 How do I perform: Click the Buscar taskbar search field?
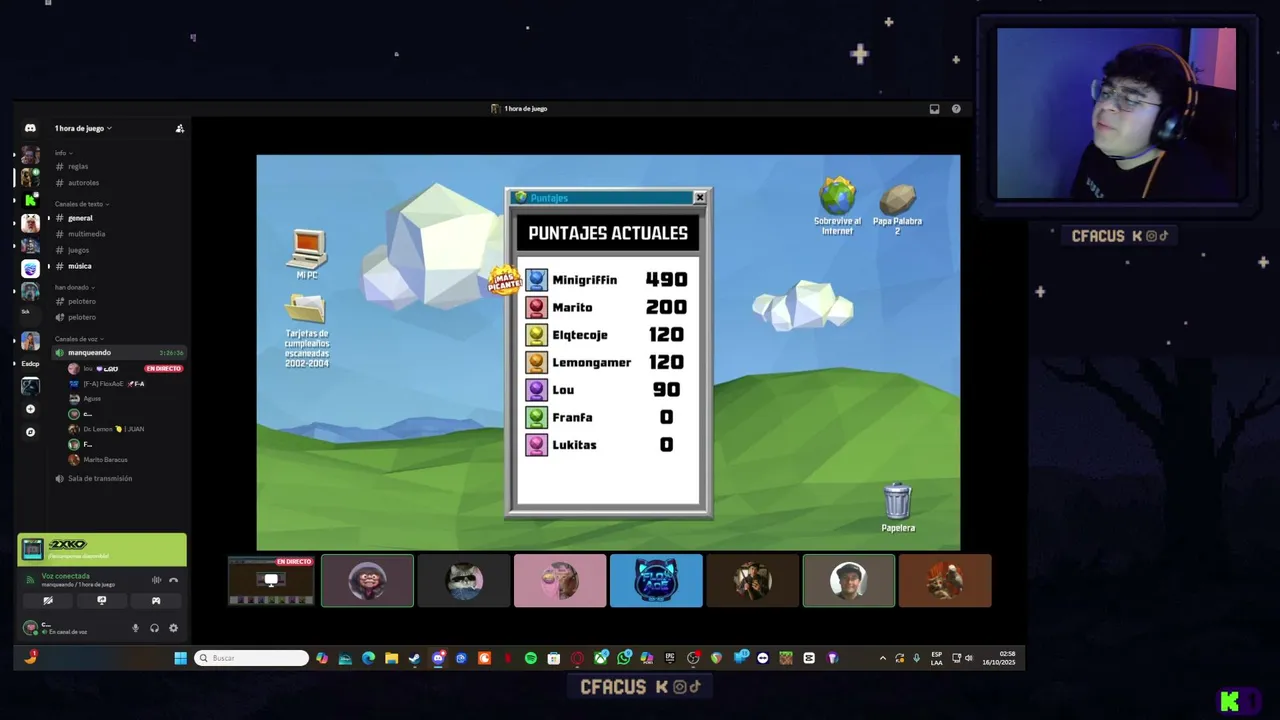pyautogui.click(x=252, y=658)
